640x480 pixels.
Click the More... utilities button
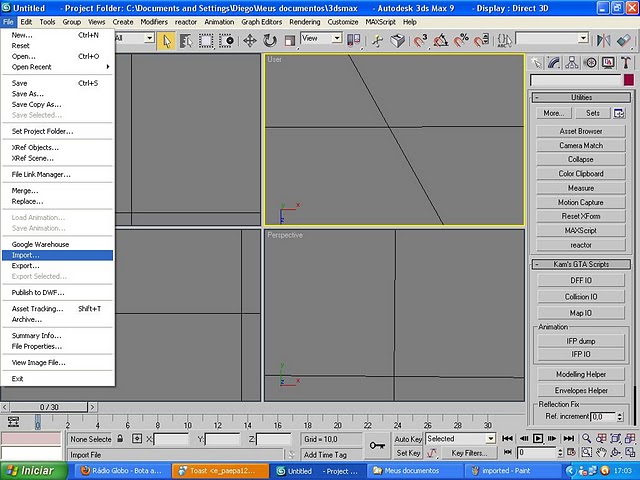pos(553,113)
